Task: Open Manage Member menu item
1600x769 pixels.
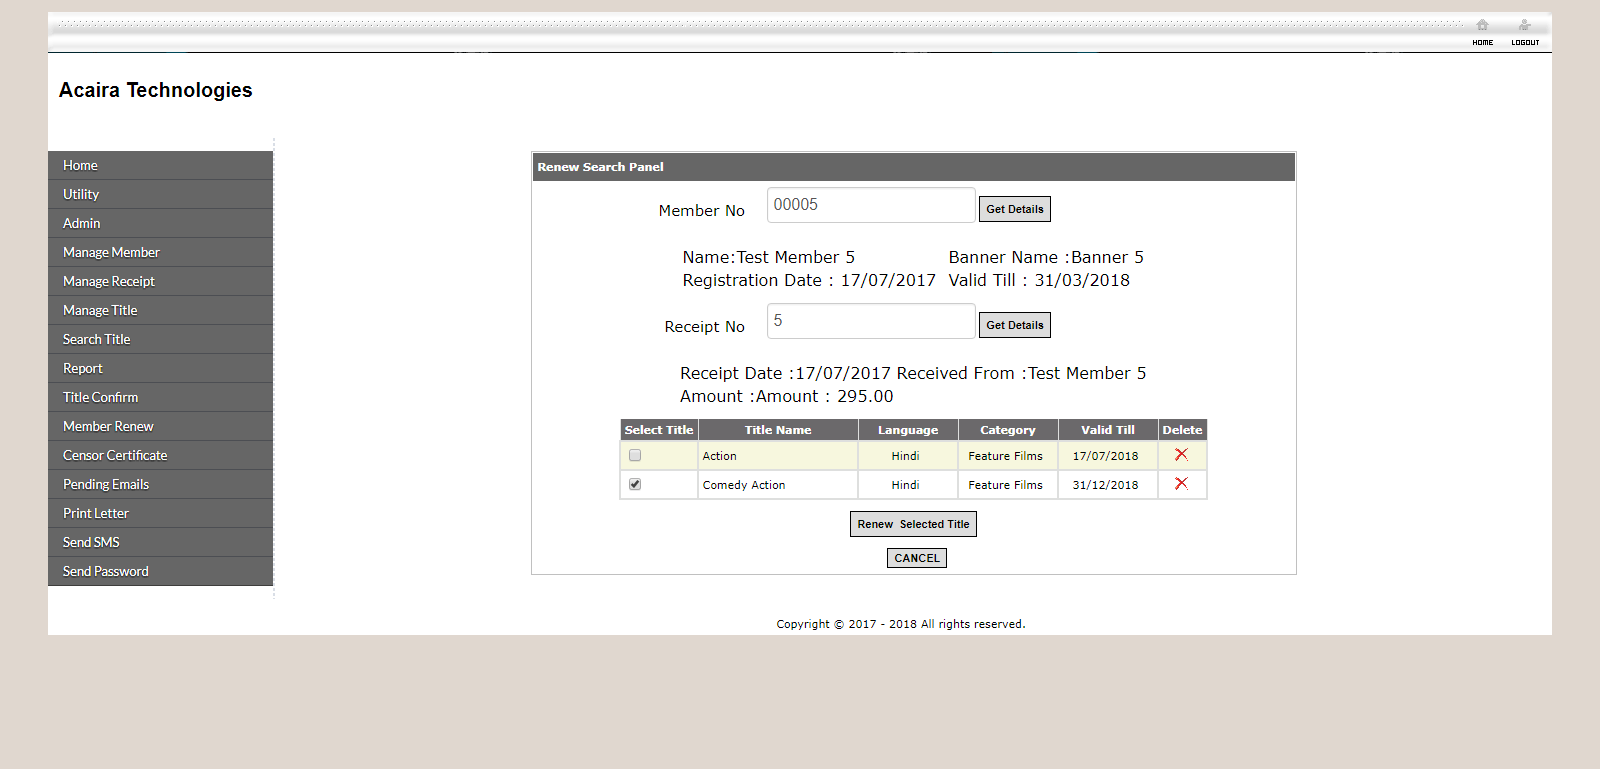Action: click(x=111, y=252)
